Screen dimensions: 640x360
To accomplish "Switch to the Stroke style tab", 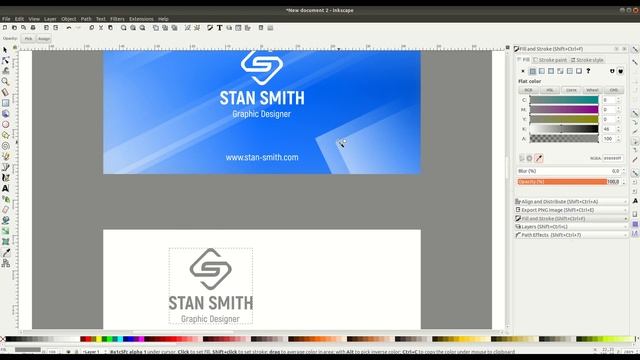I will point(587,60).
